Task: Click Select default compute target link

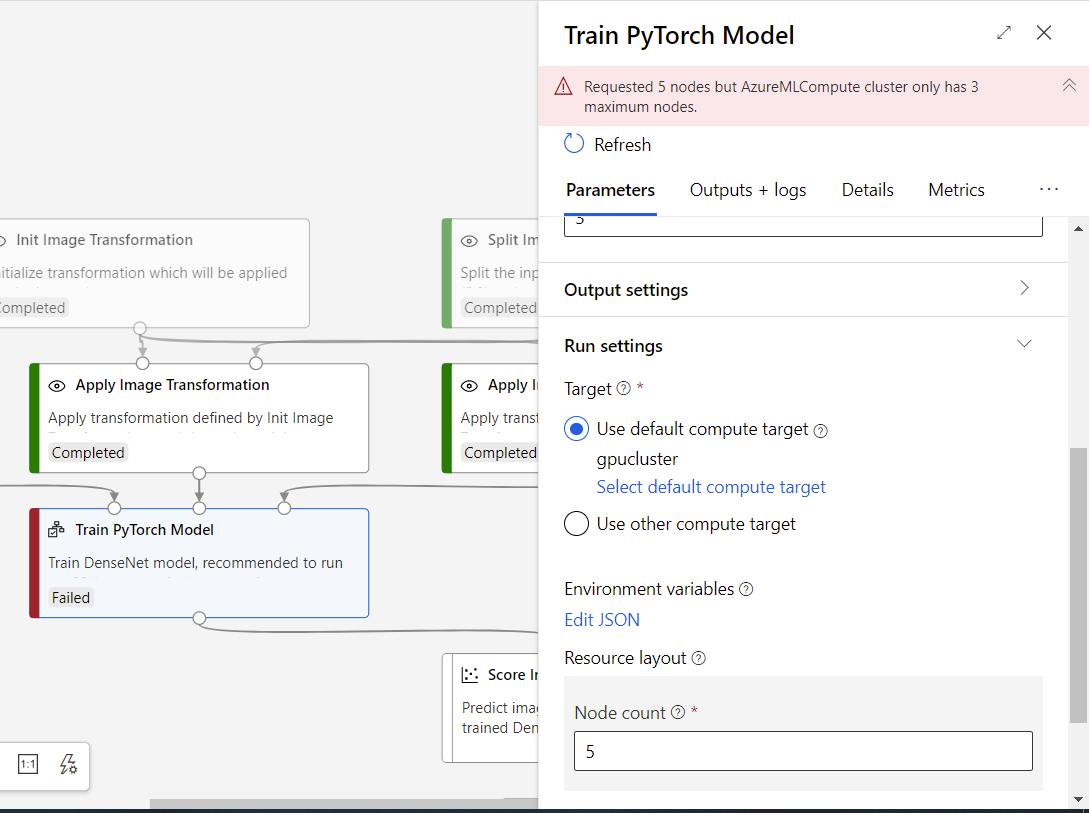Action: tap(711, 487)
